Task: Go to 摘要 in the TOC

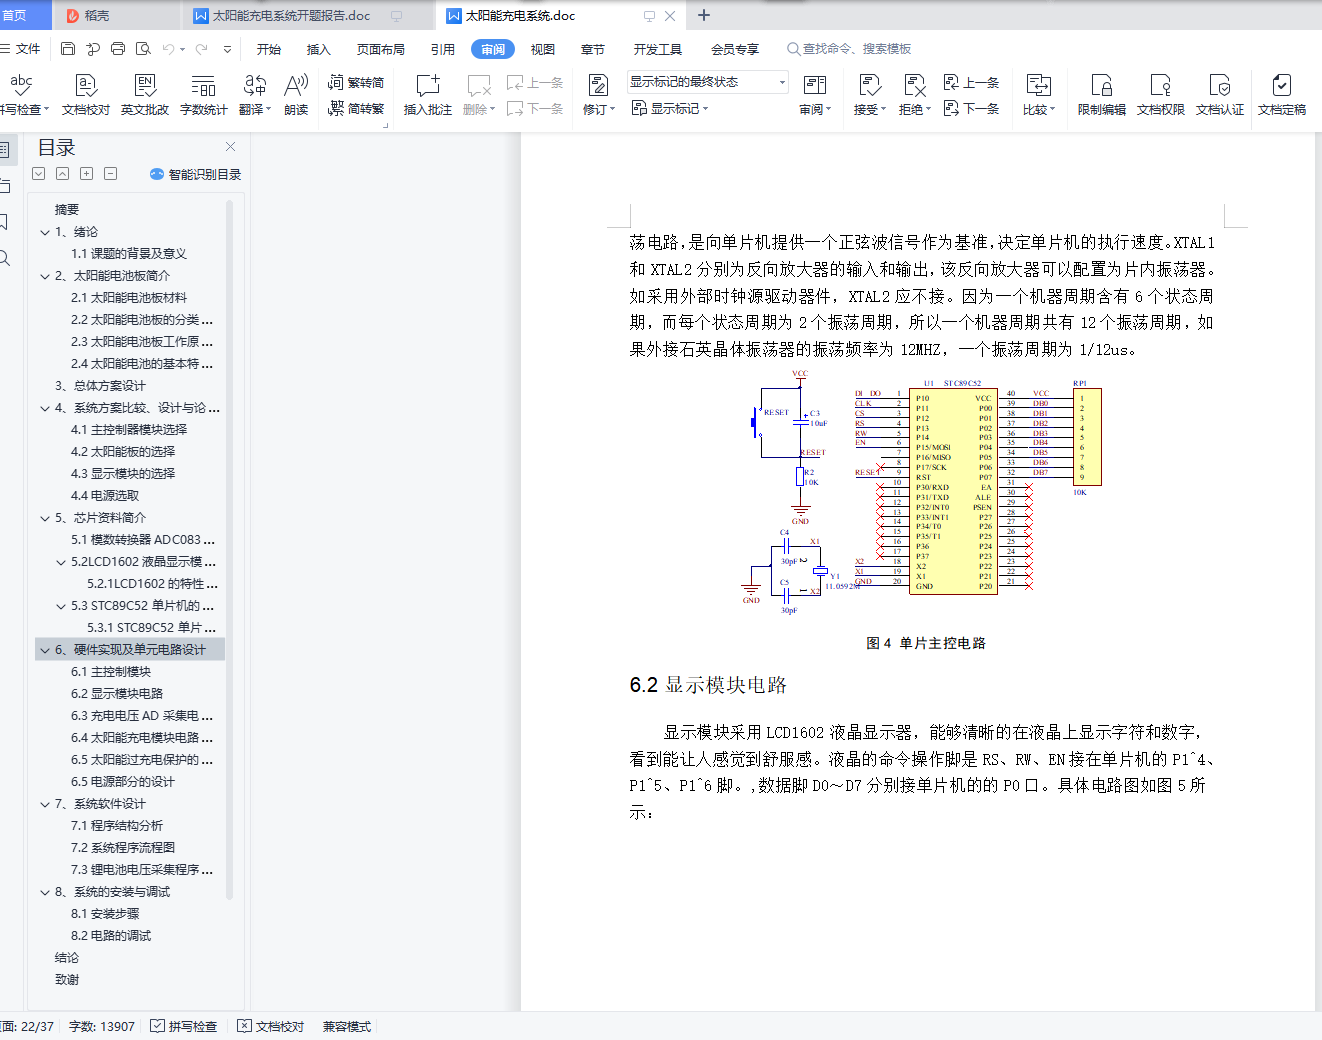Action: pos(67,210)
